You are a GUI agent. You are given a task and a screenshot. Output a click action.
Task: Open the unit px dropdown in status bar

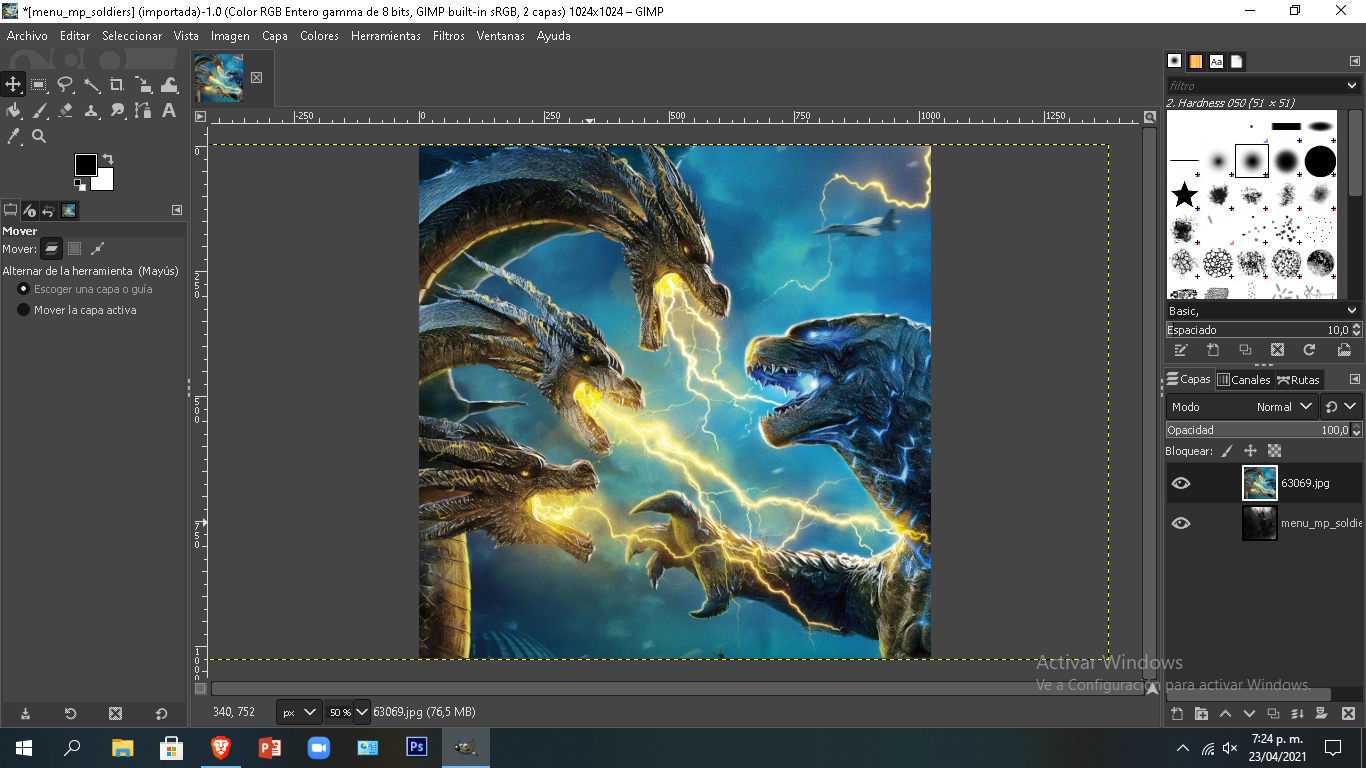299,712
